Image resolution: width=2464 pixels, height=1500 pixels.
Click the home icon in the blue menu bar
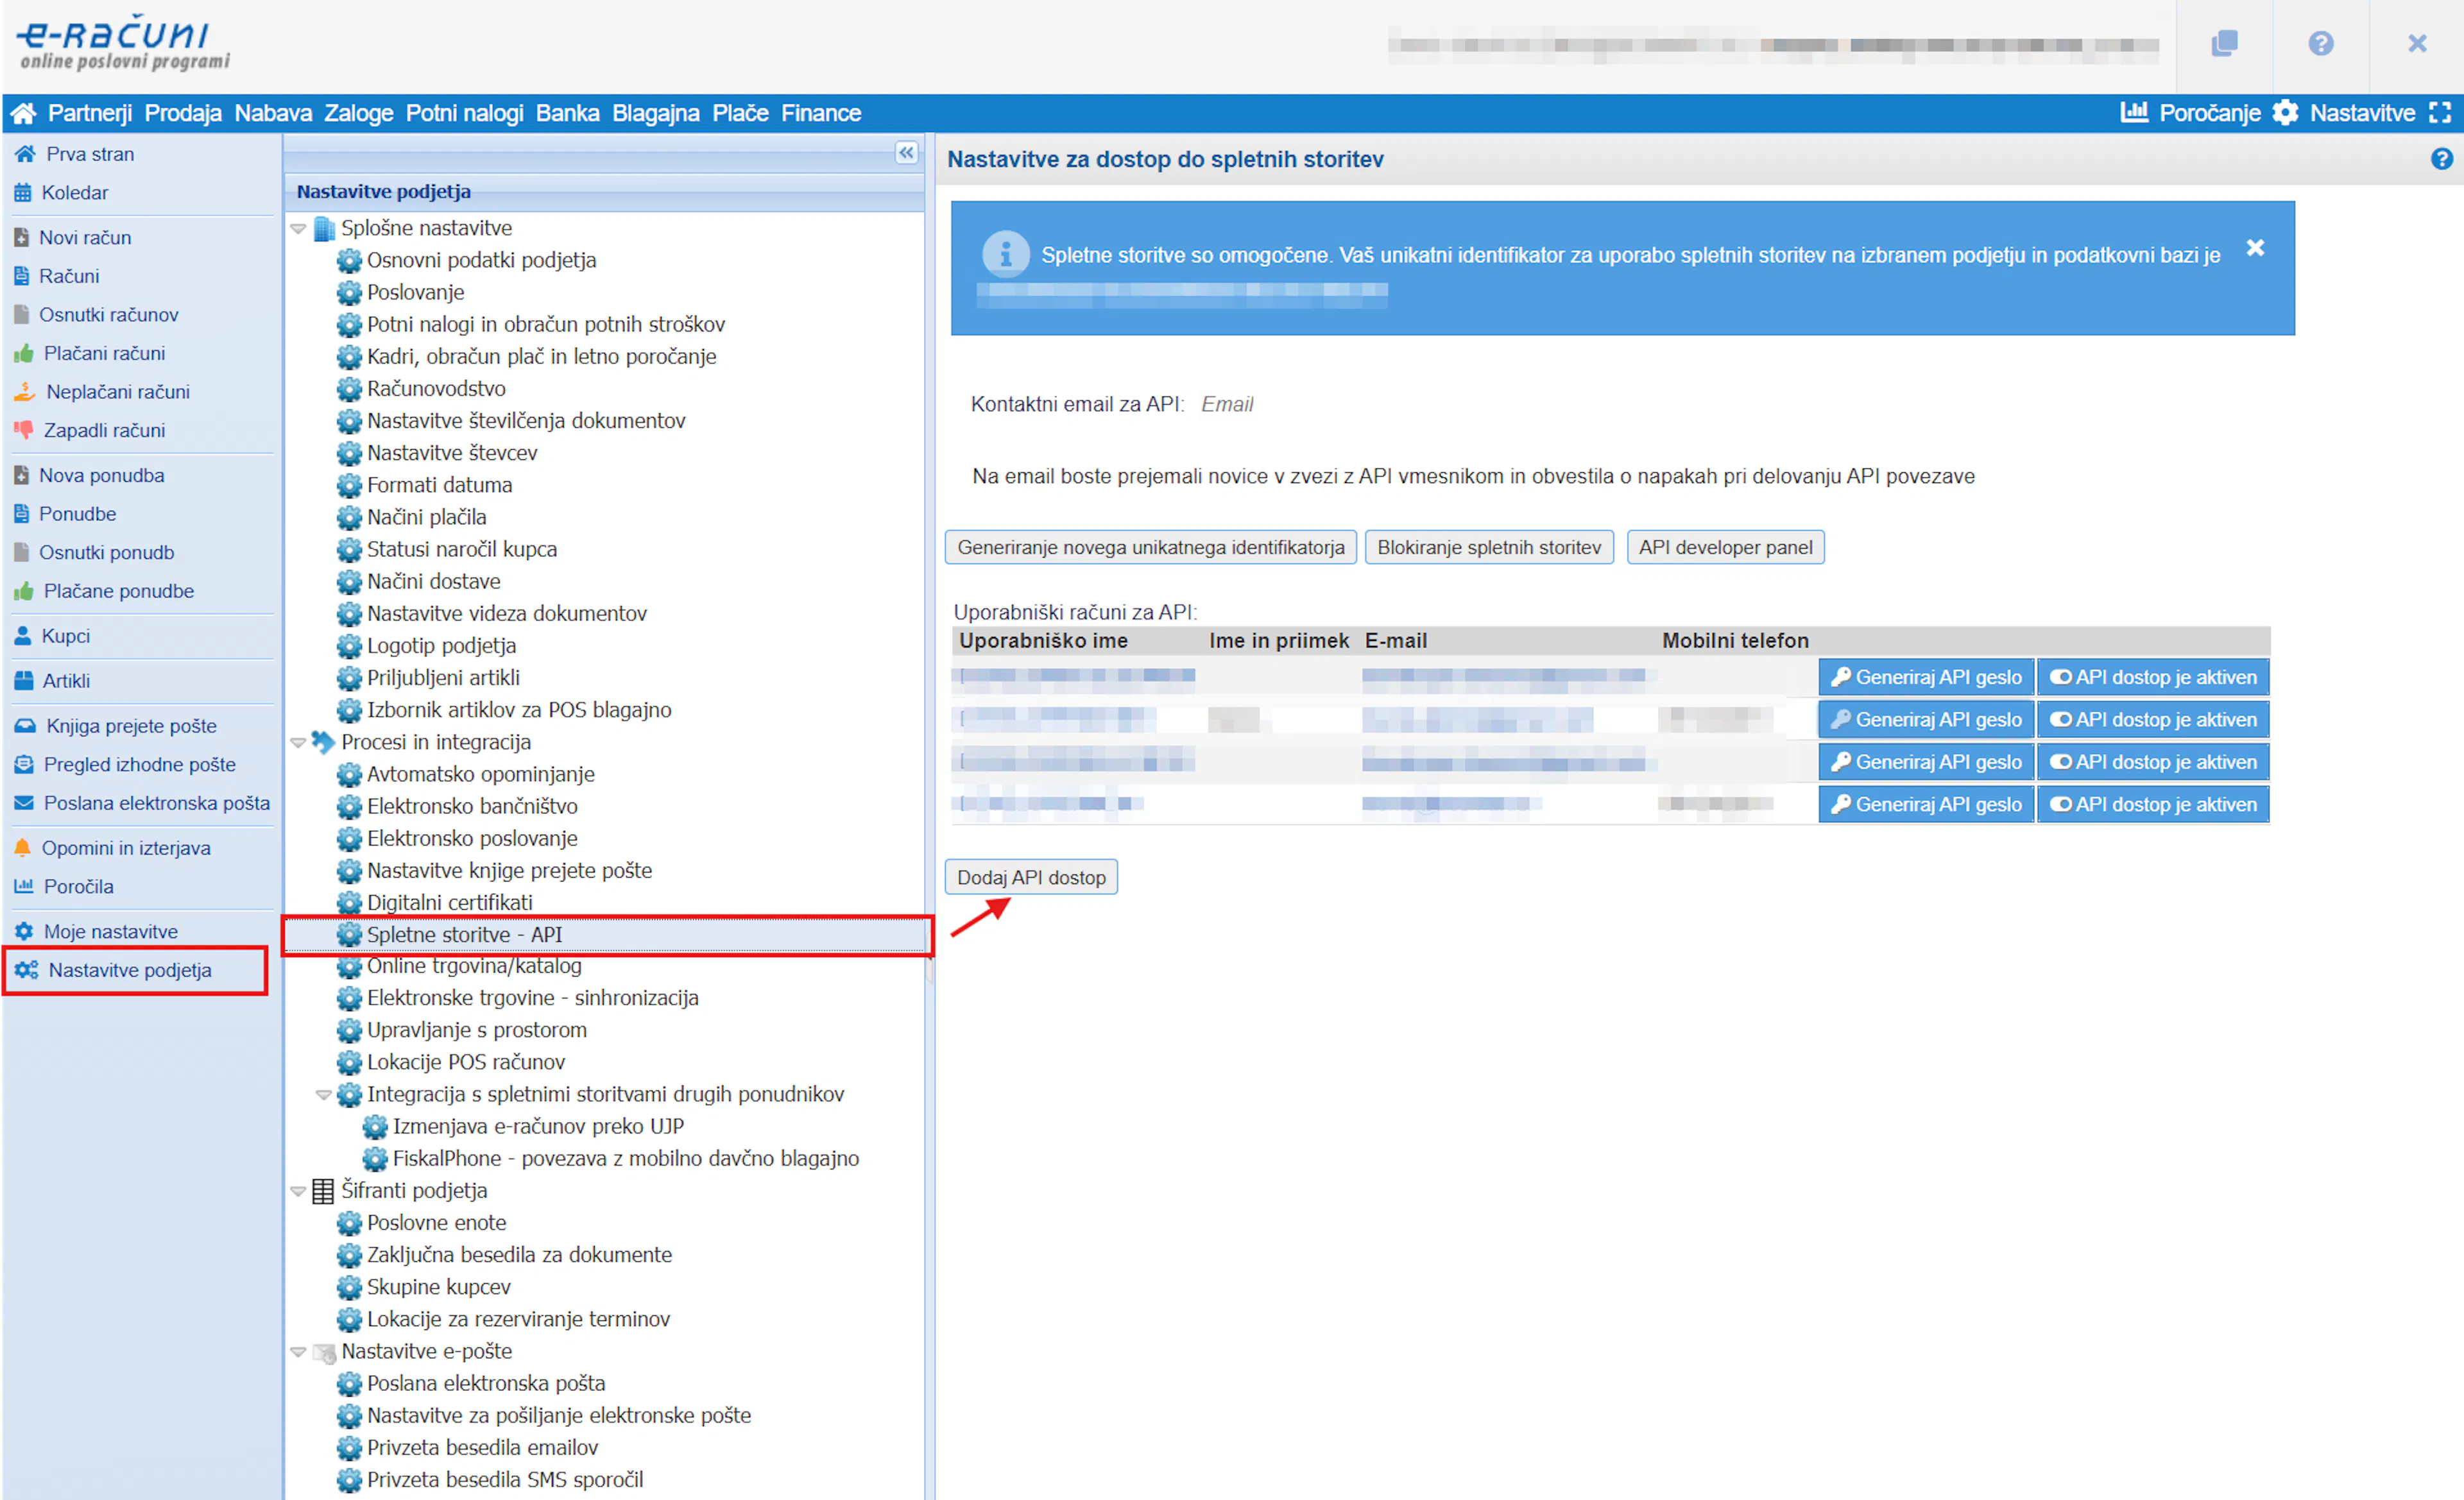tap(23, 113)
